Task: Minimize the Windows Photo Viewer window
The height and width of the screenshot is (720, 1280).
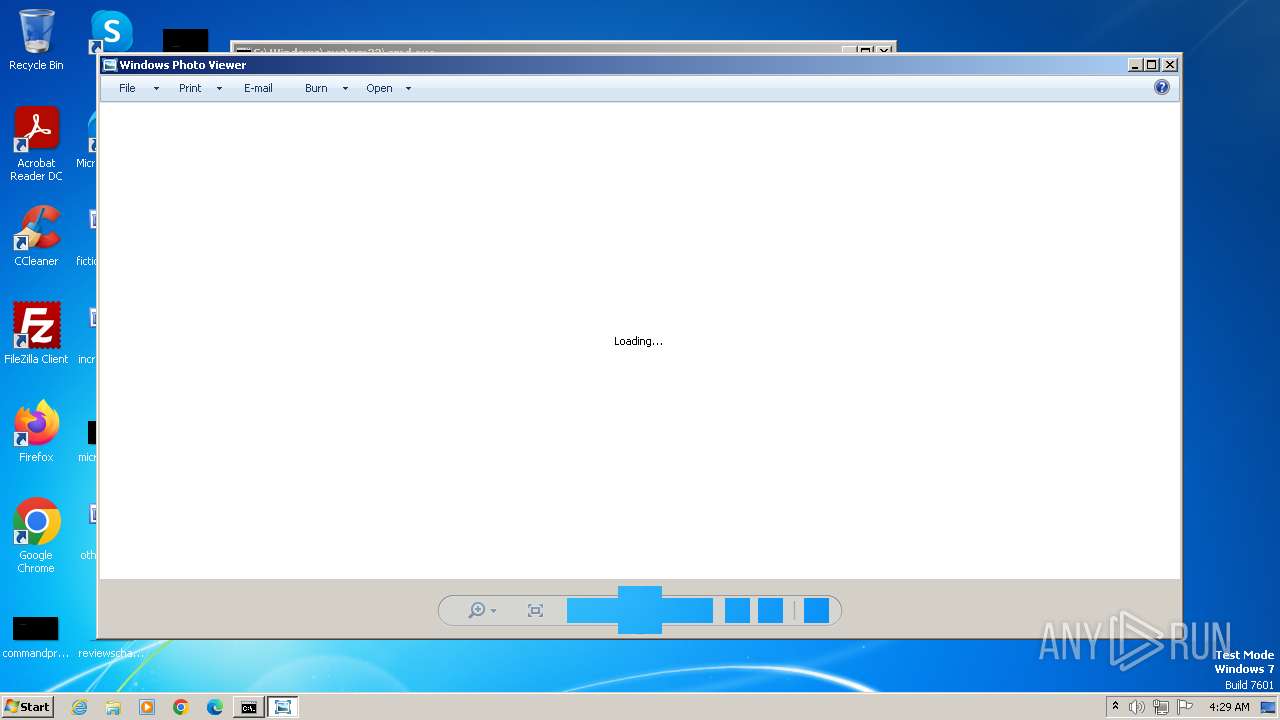Action: coord(1135,65)
